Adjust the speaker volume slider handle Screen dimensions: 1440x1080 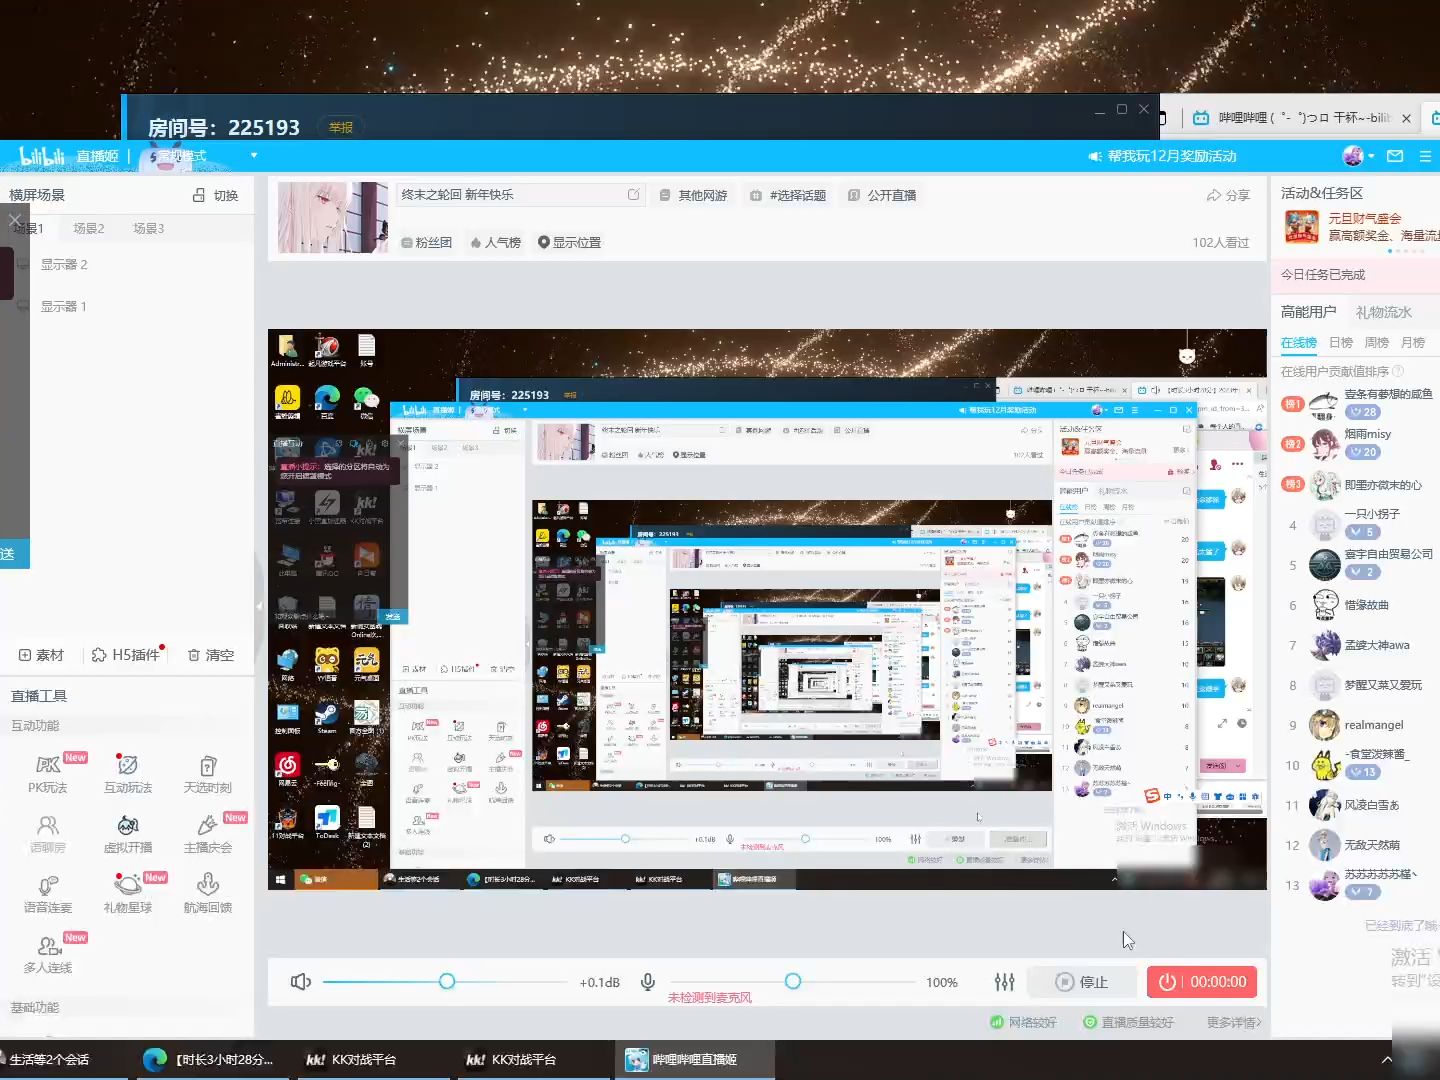click(447, 981)
